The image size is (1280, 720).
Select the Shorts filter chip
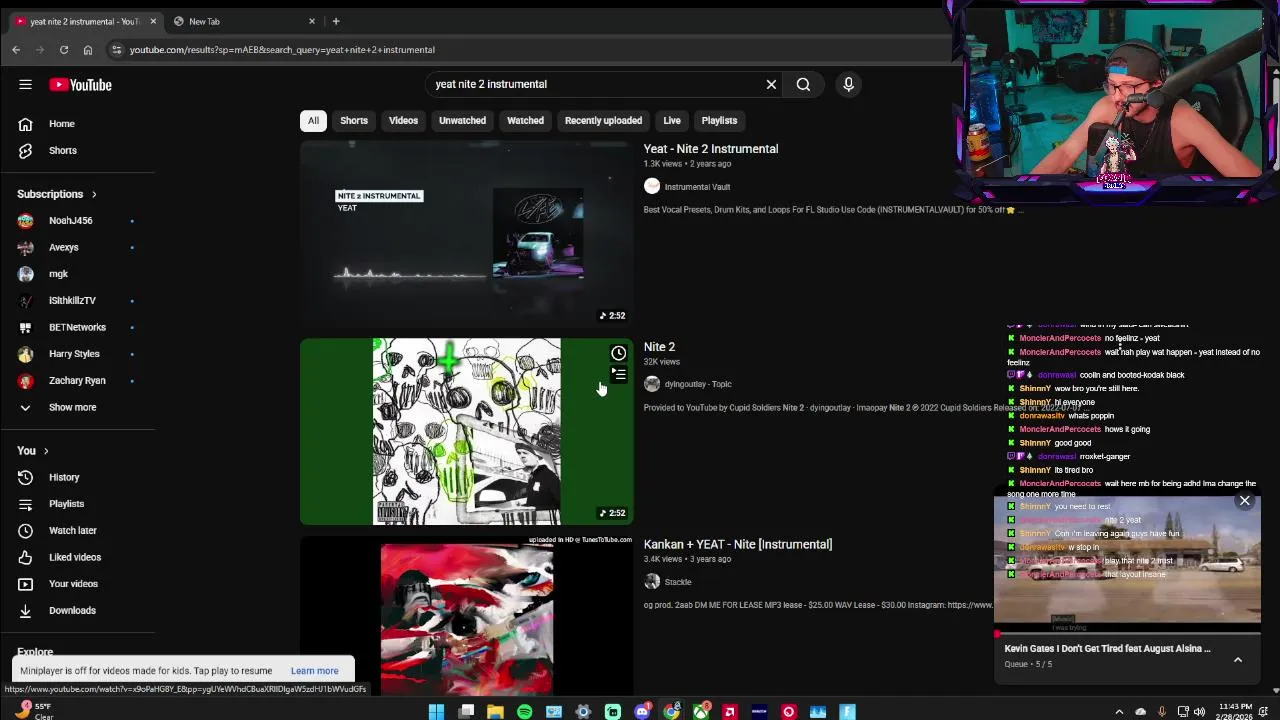click(354, 121)
